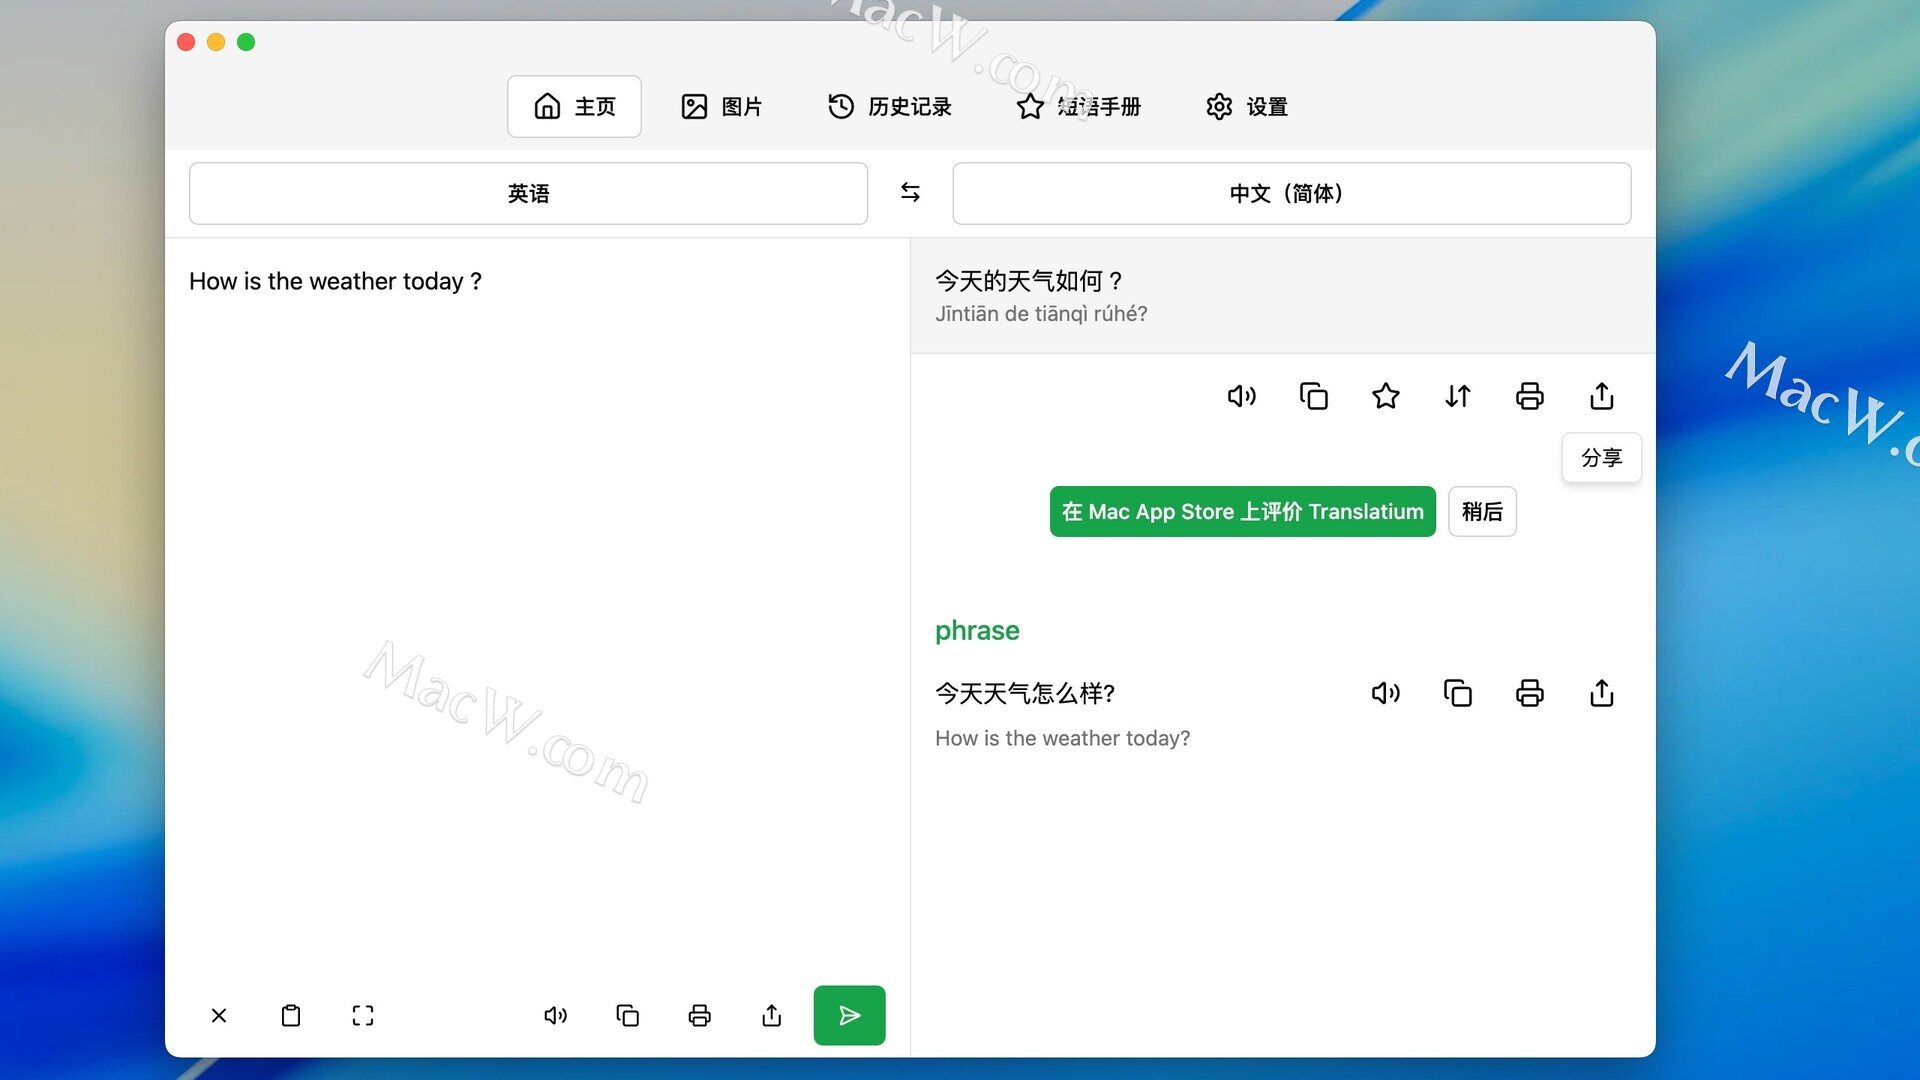Screen dimensions: 1920x1080
Task: Click the reverse translate arrows icon
Action: coord(1457,396)
